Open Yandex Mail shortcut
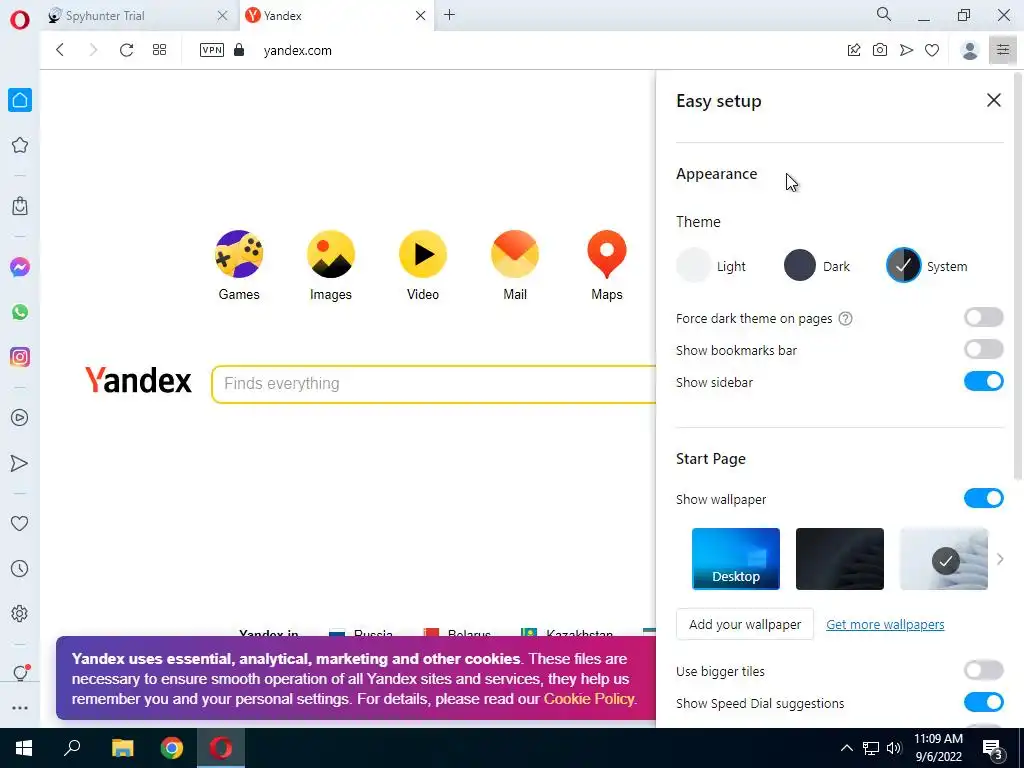 [x=515, y=266]
